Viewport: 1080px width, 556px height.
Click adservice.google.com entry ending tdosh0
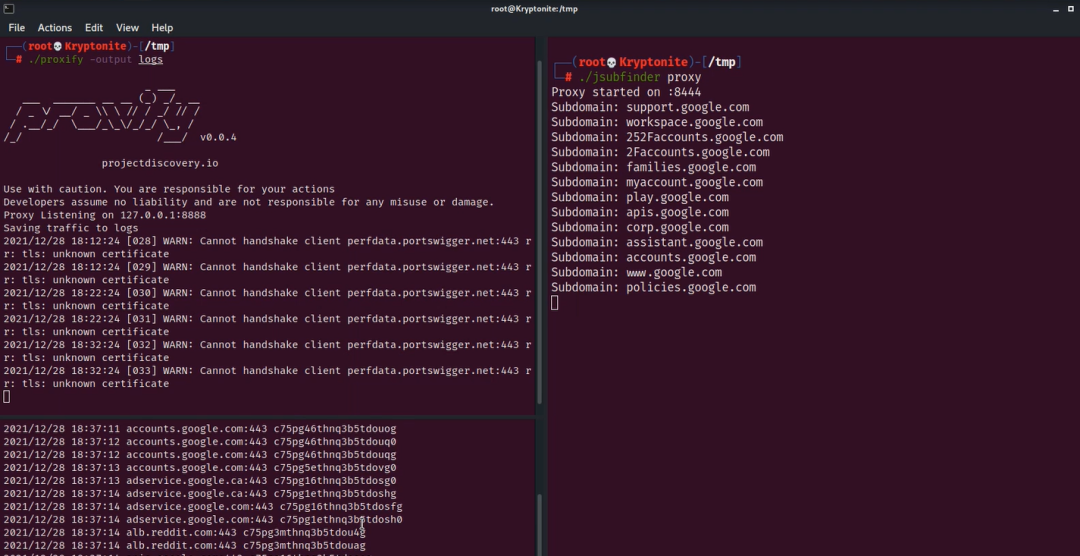pos(202,519)
